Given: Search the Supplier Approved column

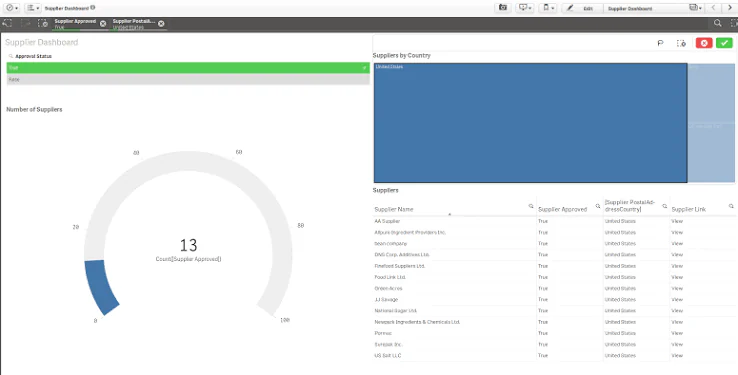Looking at the screenshot, I should click(598, 206).
